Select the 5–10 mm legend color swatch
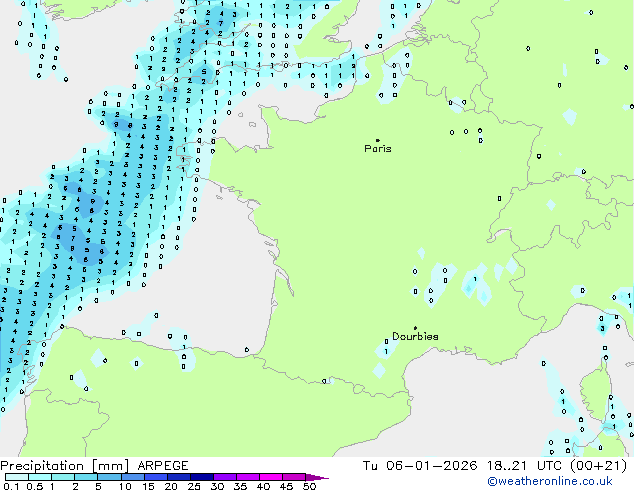Screen dimensions: 634x490 109,477
